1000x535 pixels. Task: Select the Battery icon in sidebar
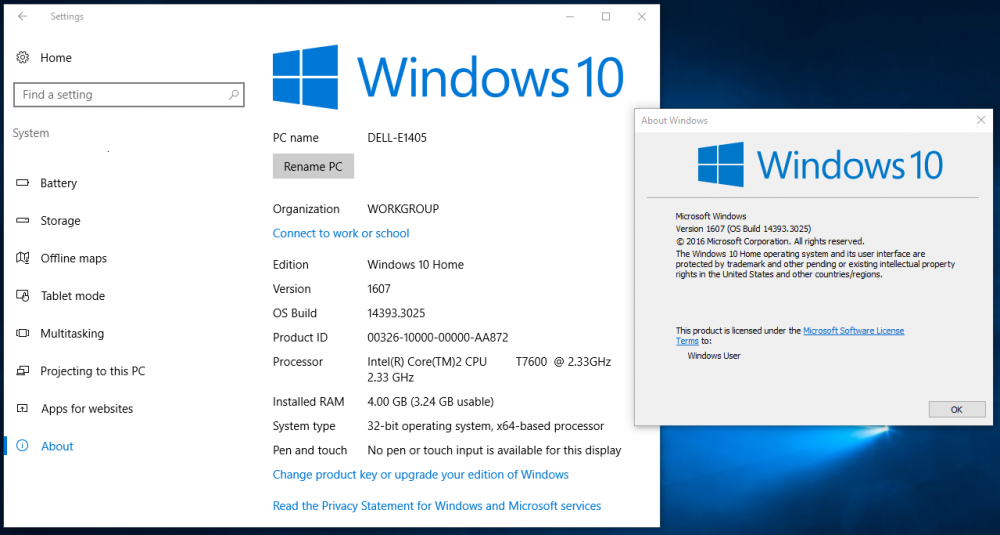[x=22, y=183]
